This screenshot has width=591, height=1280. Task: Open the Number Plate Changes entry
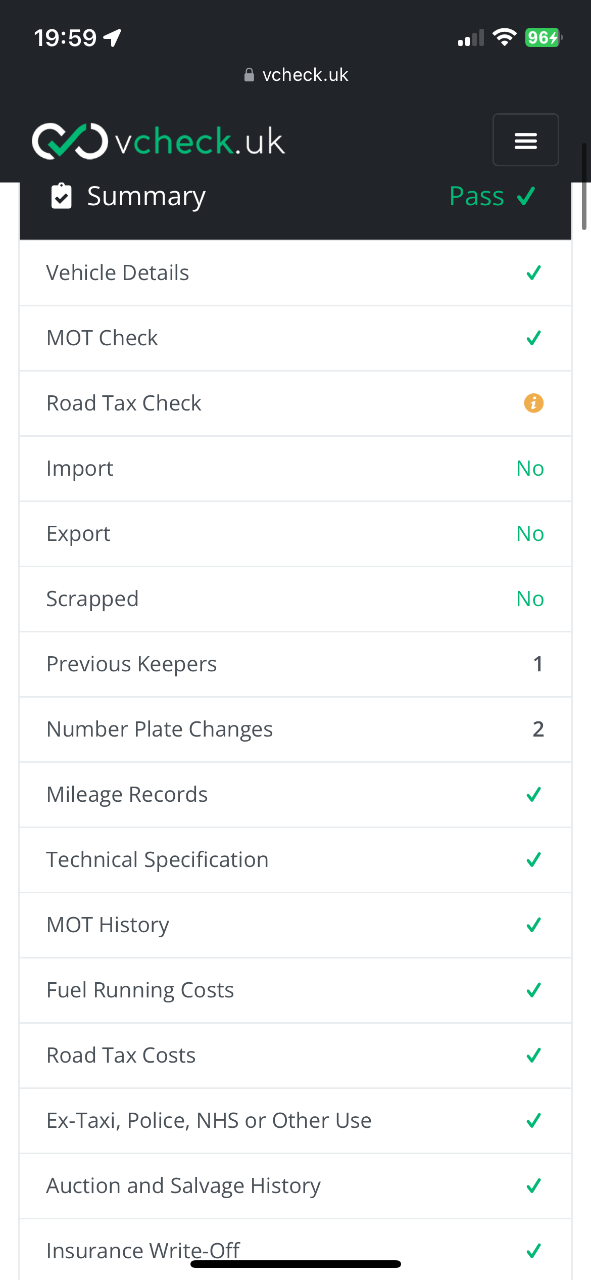pyautogui.click(x=295, y=729)
